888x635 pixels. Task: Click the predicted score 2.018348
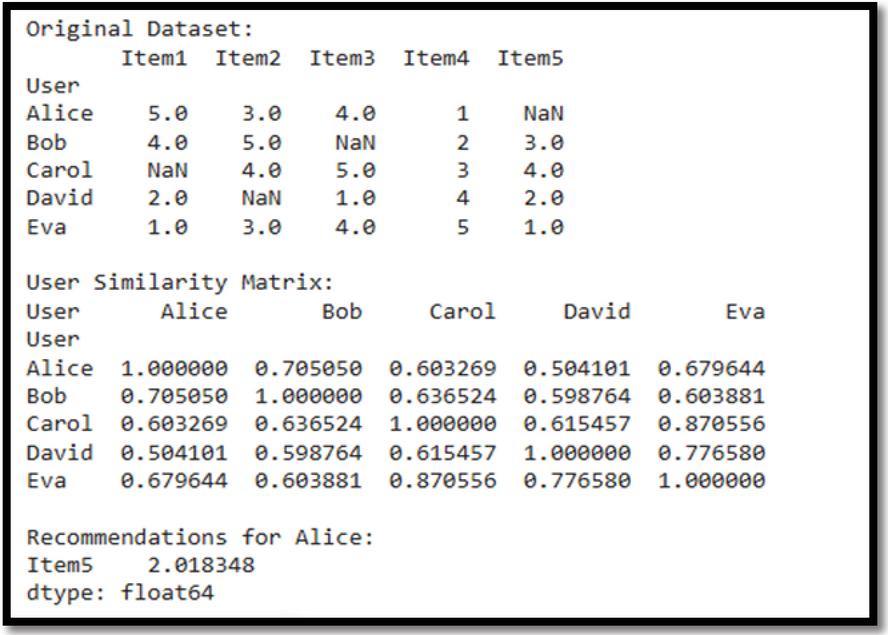pyautogui.click(x=201, y=565)
